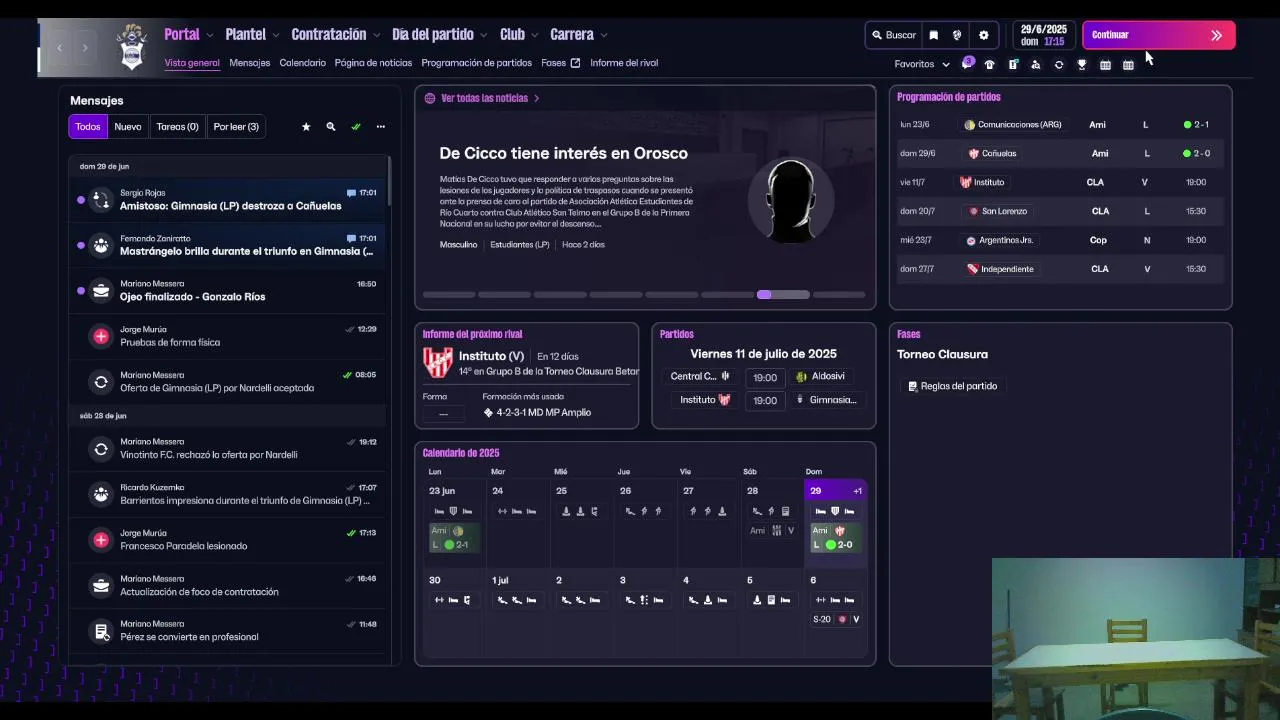Screen dimensions: 1280x720
Task: Click medical cross icon on Pruebas de forma física
Action: (x=101, y=336)
